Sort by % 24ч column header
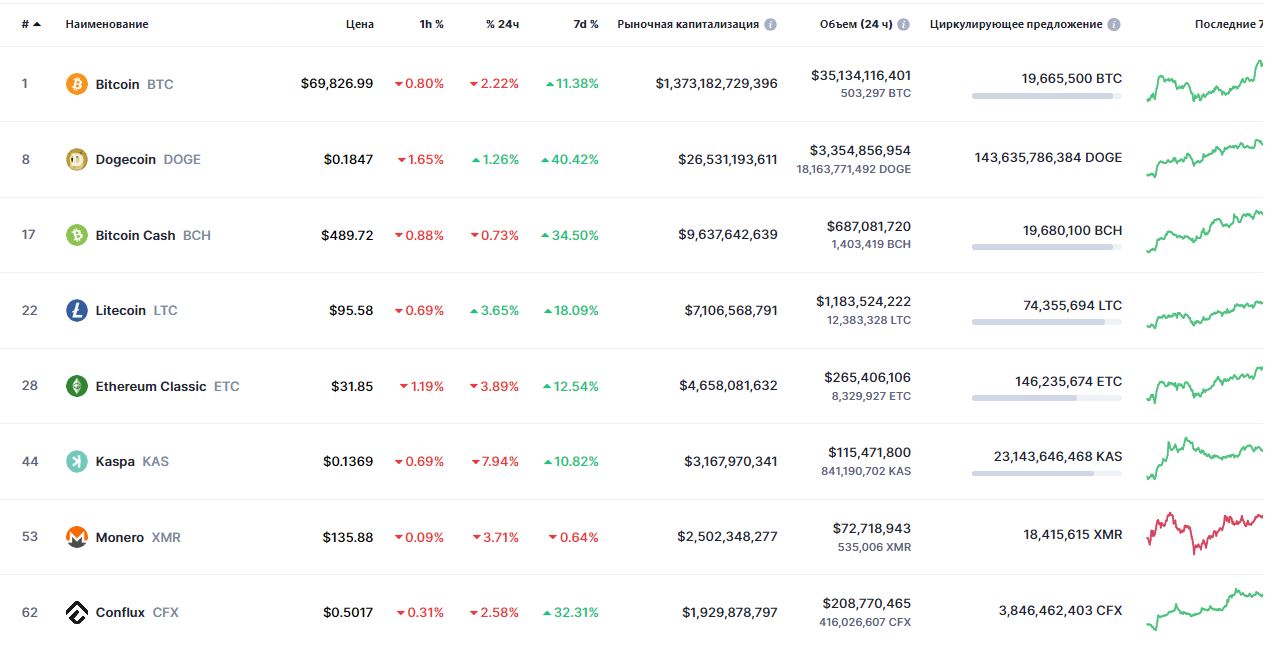1288x649 pixels. click(502, 24)
